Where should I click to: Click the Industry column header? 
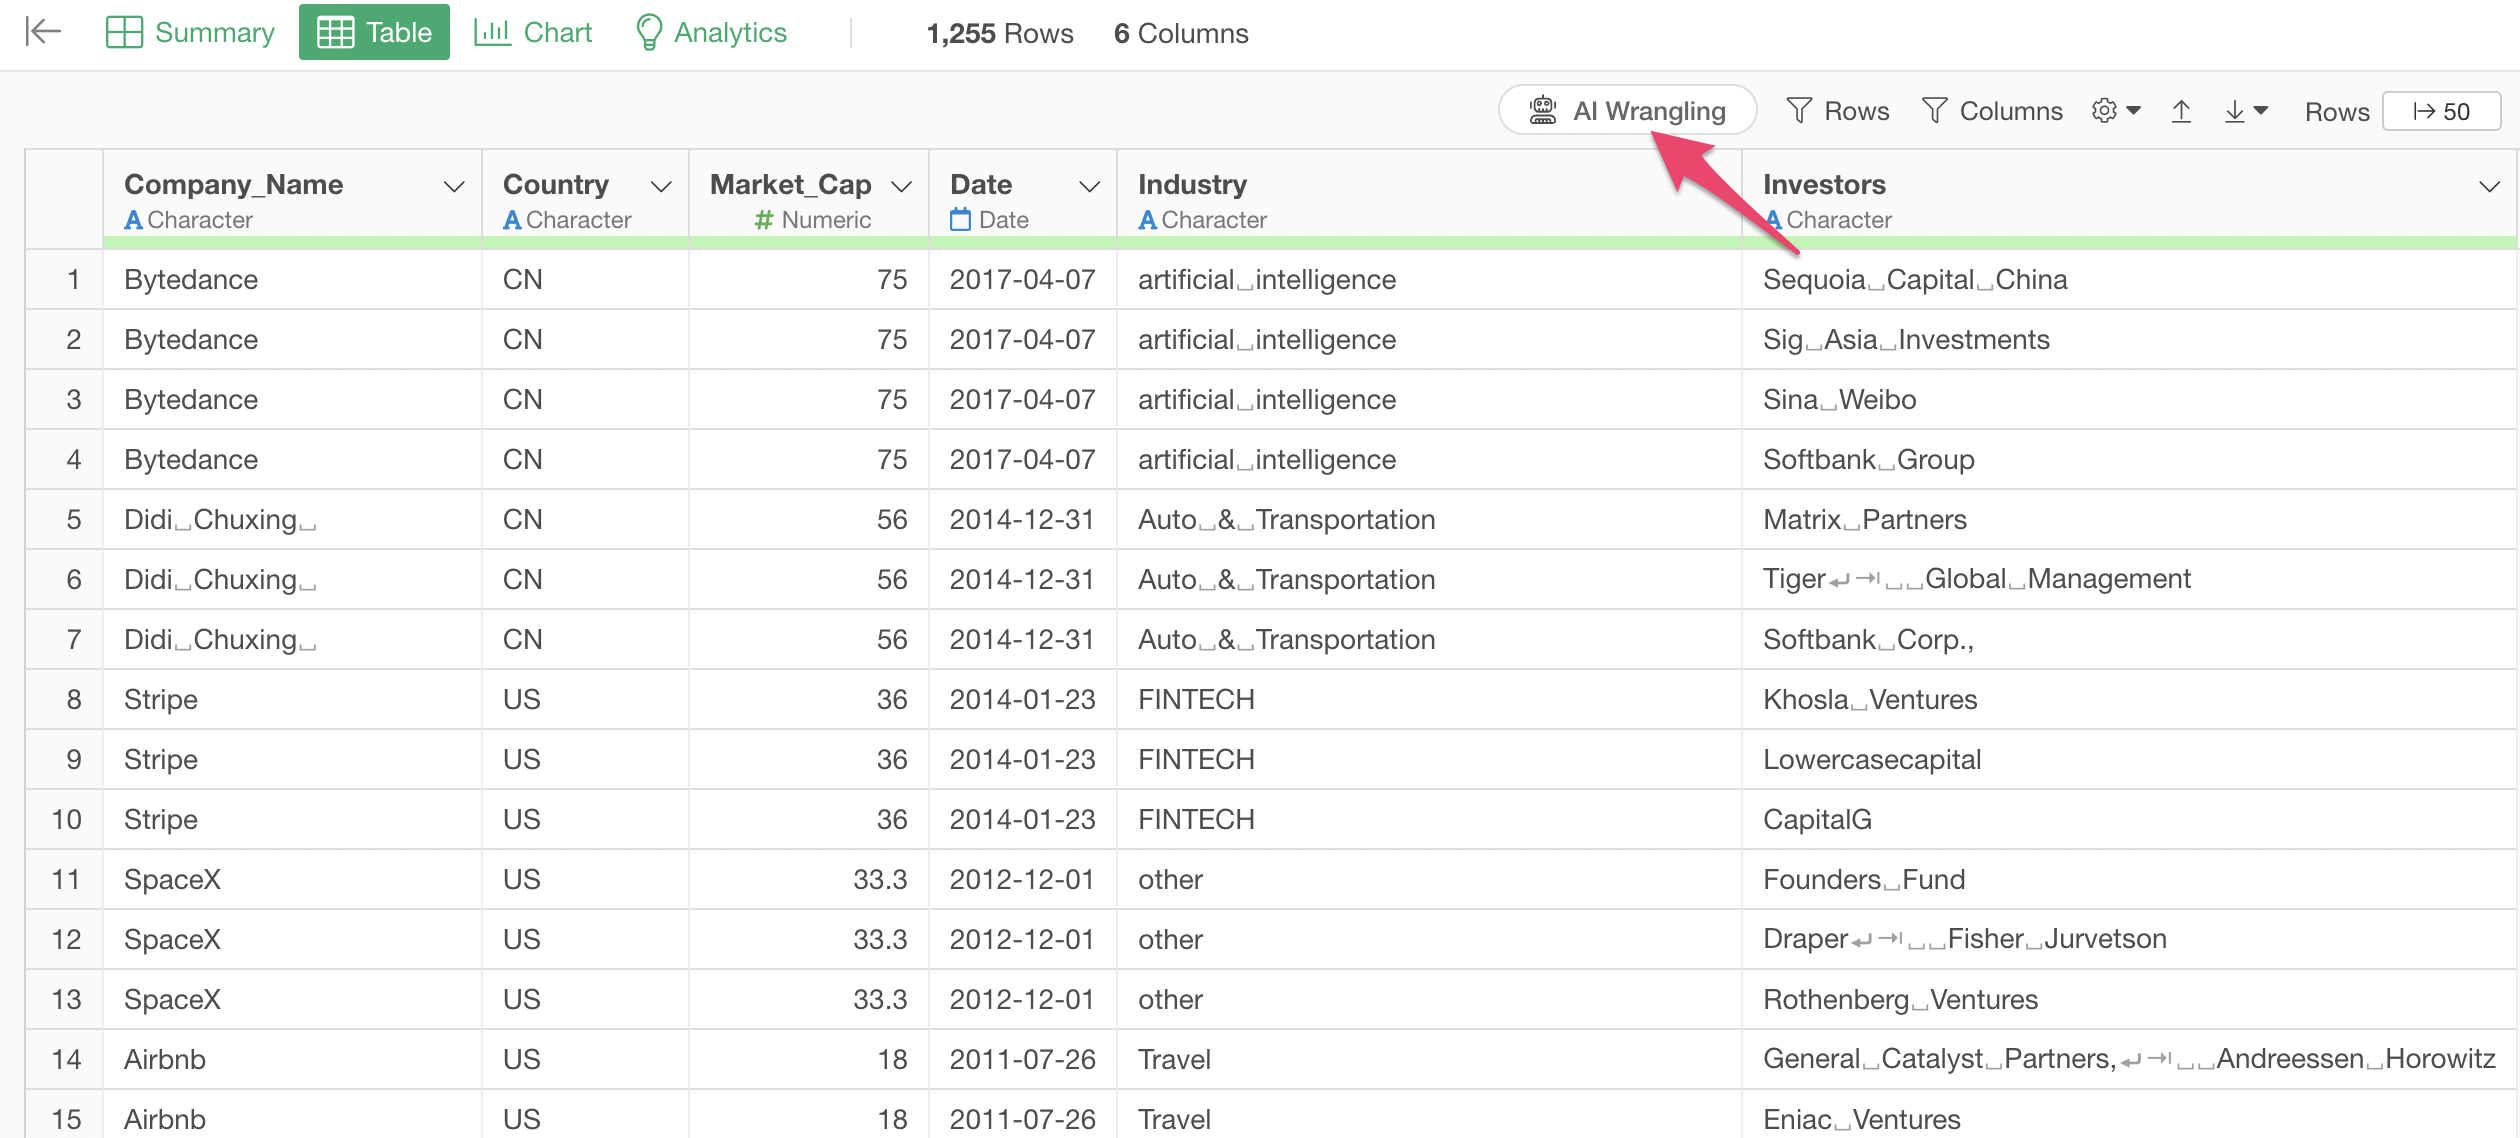tap(1192, 185)
